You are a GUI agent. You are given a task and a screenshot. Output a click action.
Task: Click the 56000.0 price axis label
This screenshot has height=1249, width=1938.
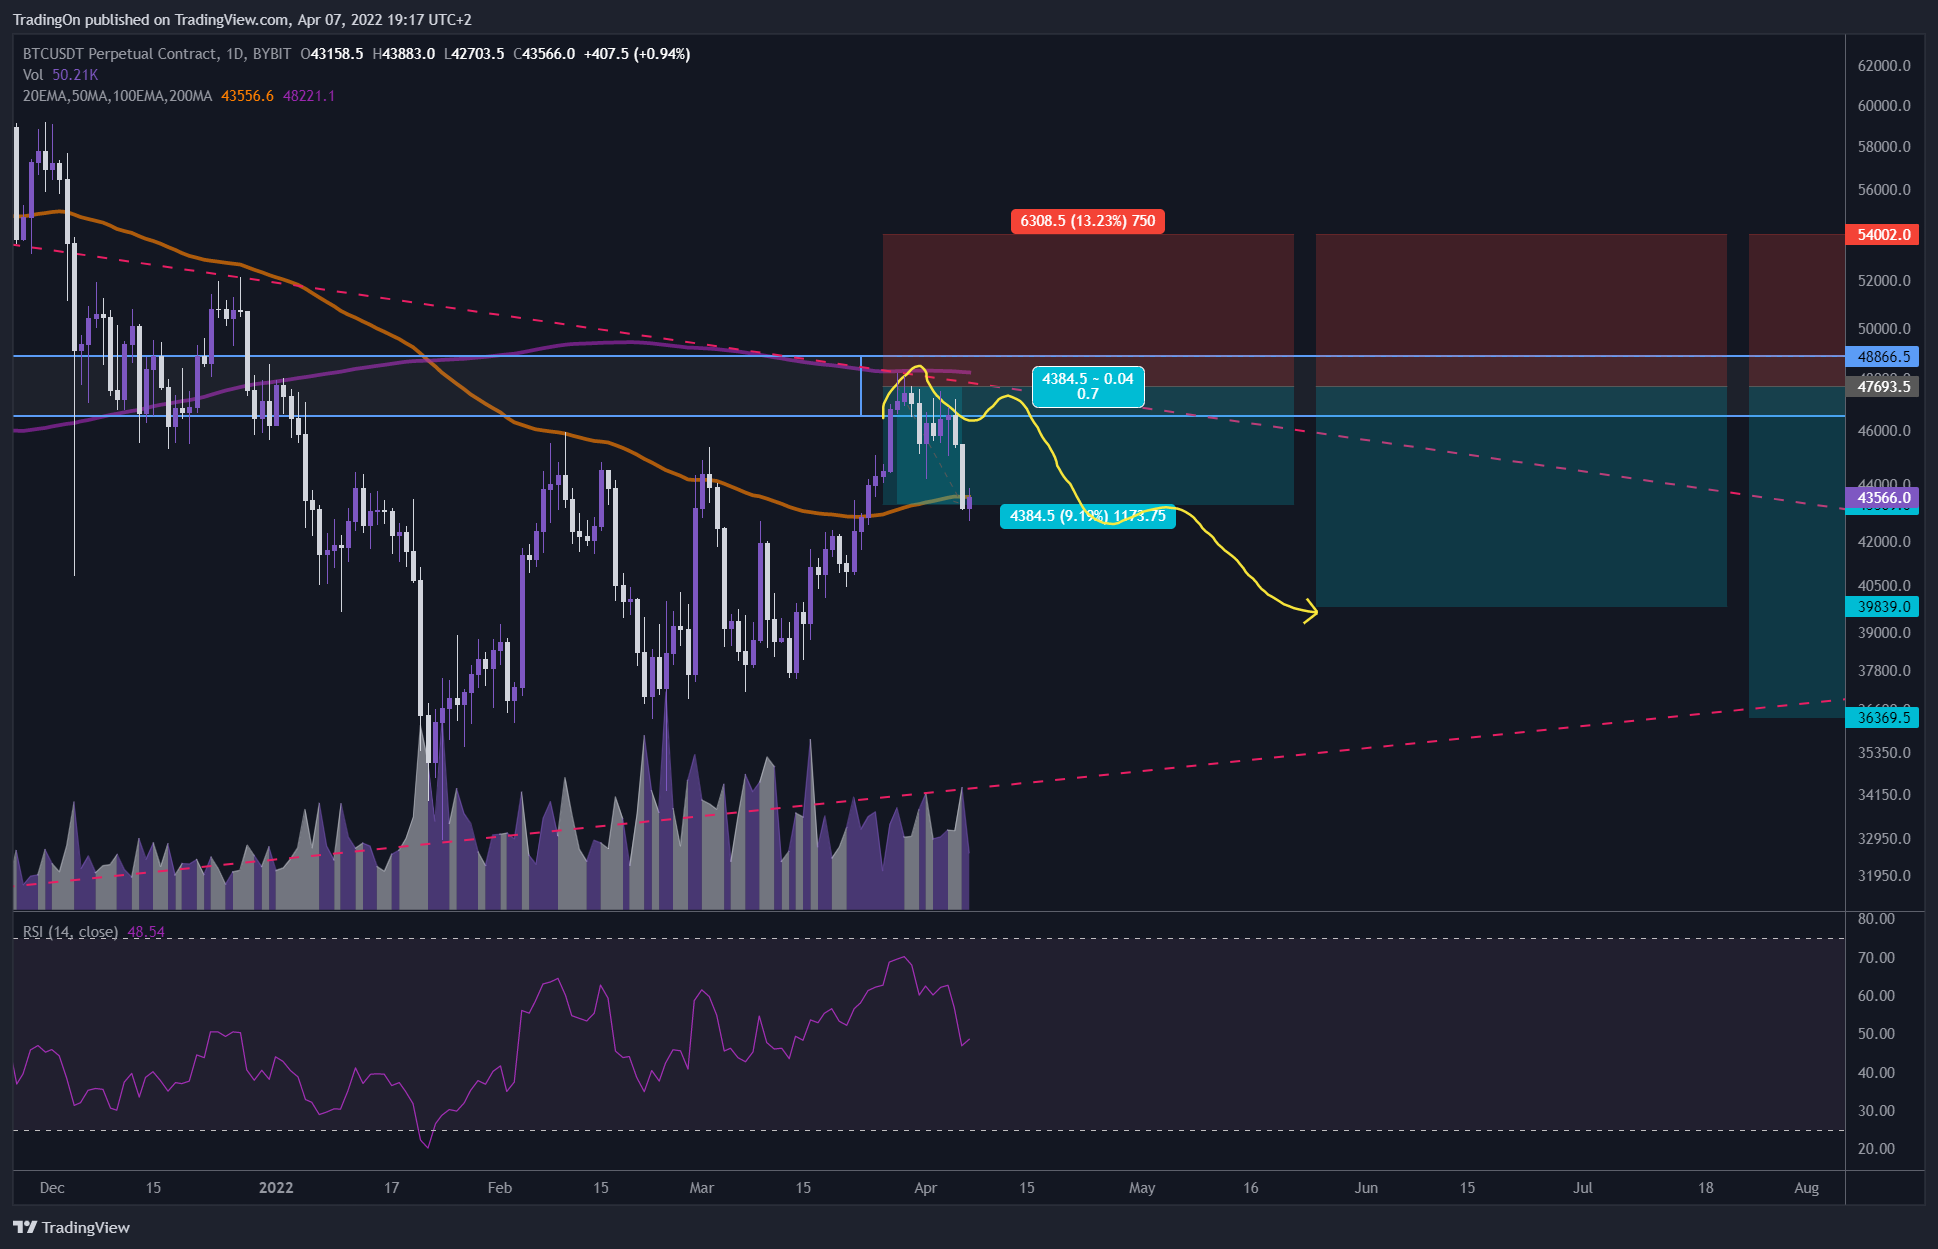(x=1883, y=190)
